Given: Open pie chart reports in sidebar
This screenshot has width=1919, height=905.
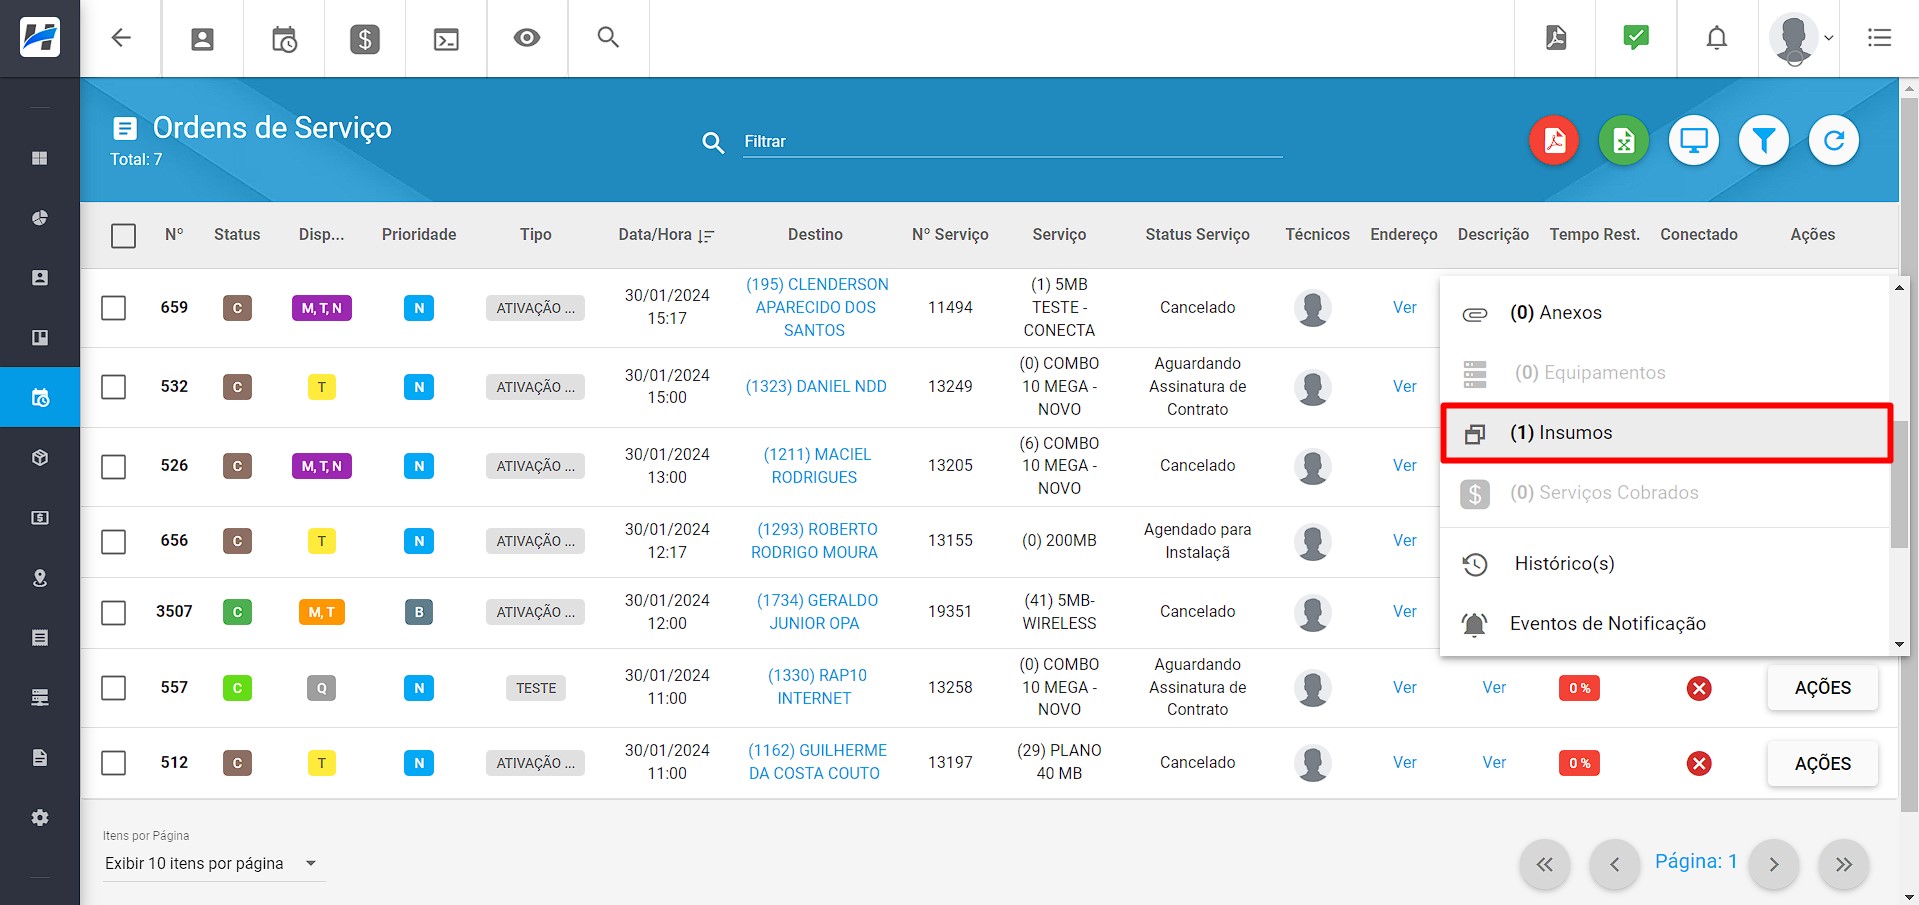Looking at the screenshot, I should (40, 218).
